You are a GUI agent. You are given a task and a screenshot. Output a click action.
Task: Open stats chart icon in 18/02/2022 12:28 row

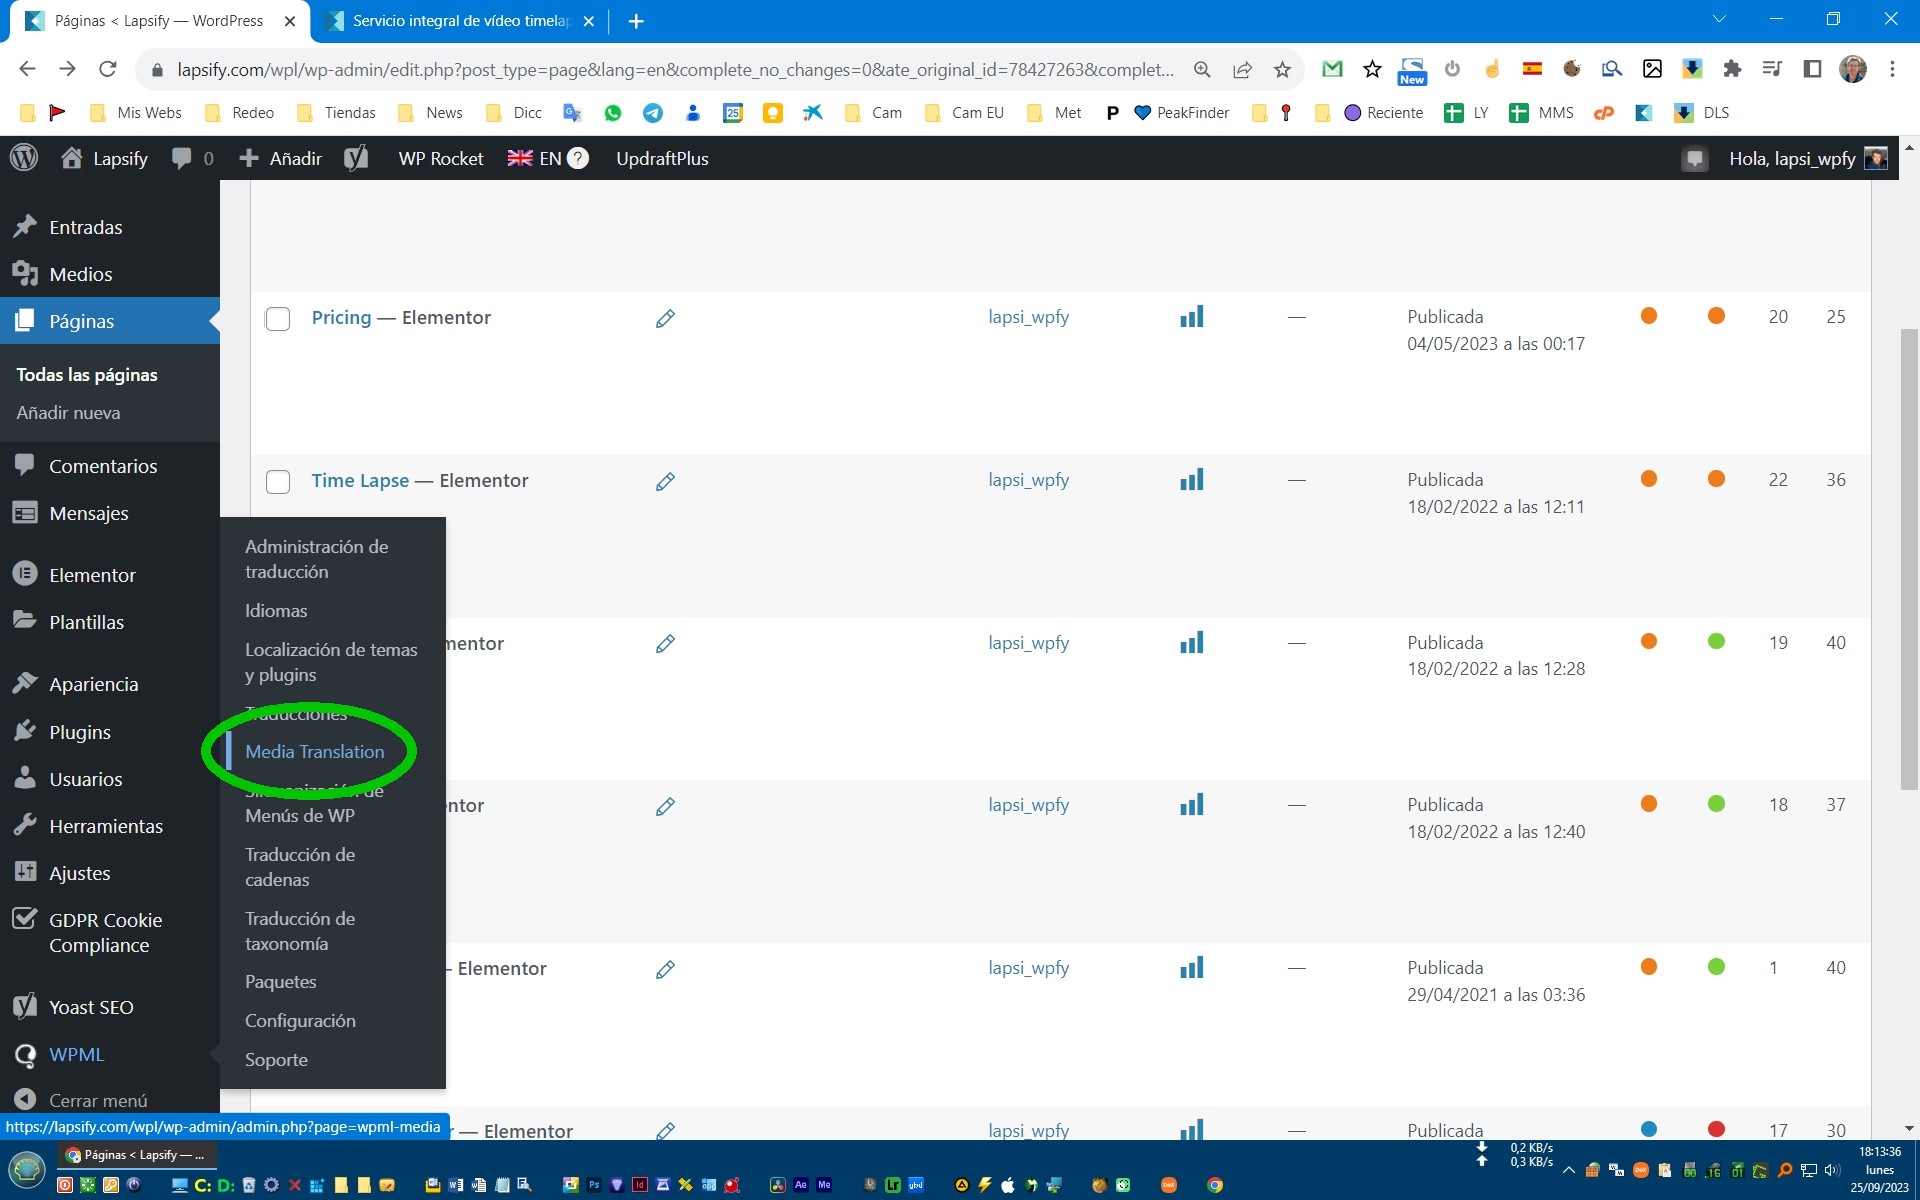(1191, 643)
